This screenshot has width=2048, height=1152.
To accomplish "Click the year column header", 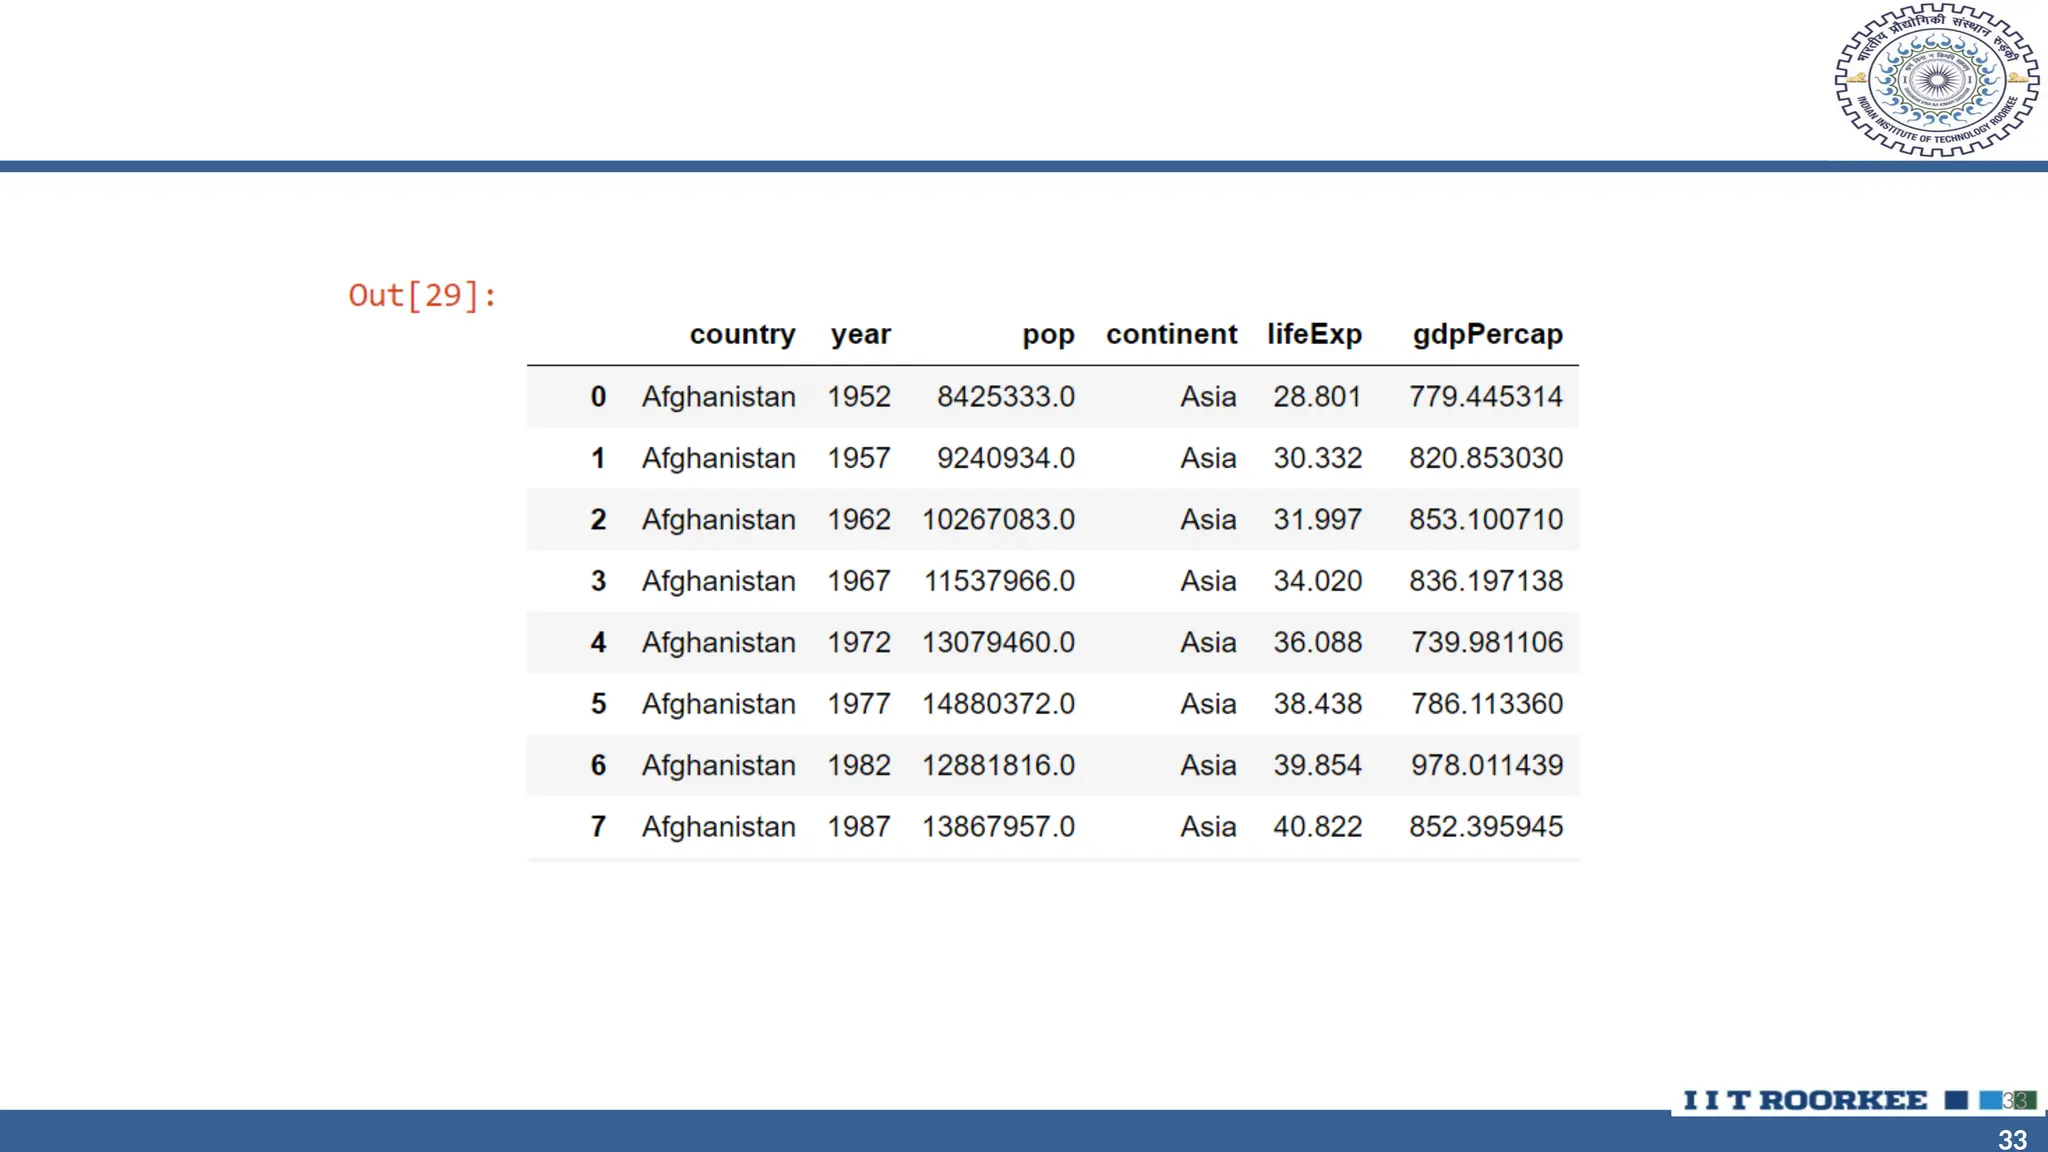I will click(x=860, y=334).
